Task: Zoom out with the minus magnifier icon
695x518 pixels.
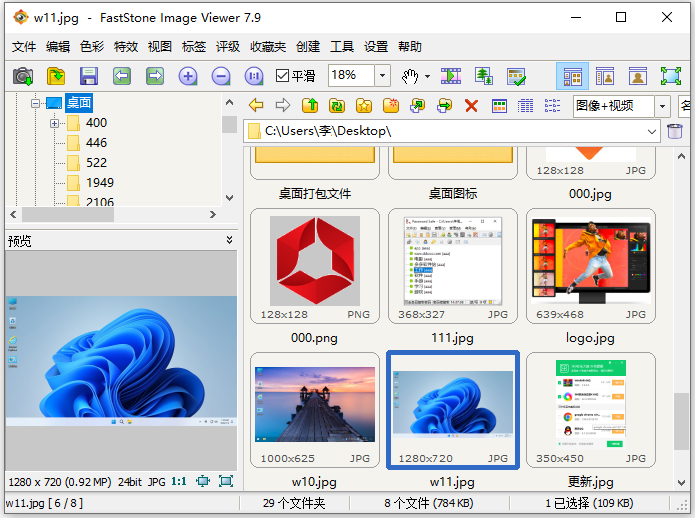Action: (x=221, y=76)
